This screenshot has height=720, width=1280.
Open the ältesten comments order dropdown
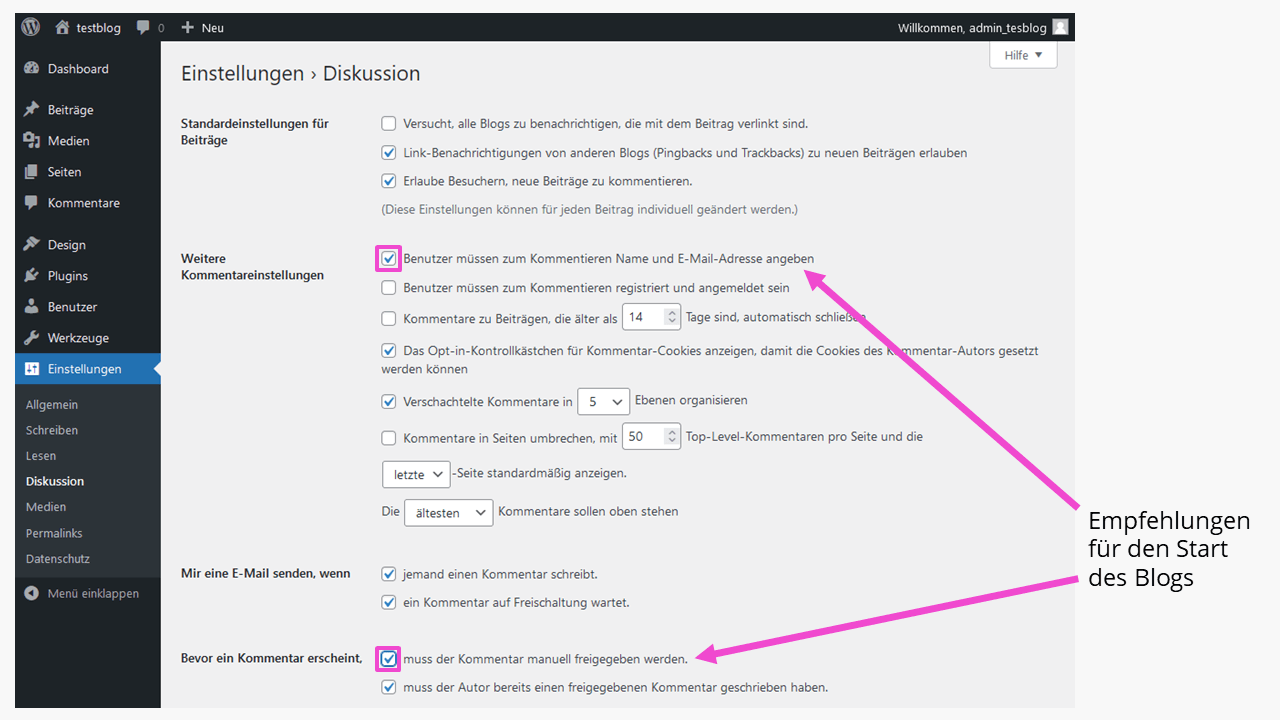tap(449, 513)
